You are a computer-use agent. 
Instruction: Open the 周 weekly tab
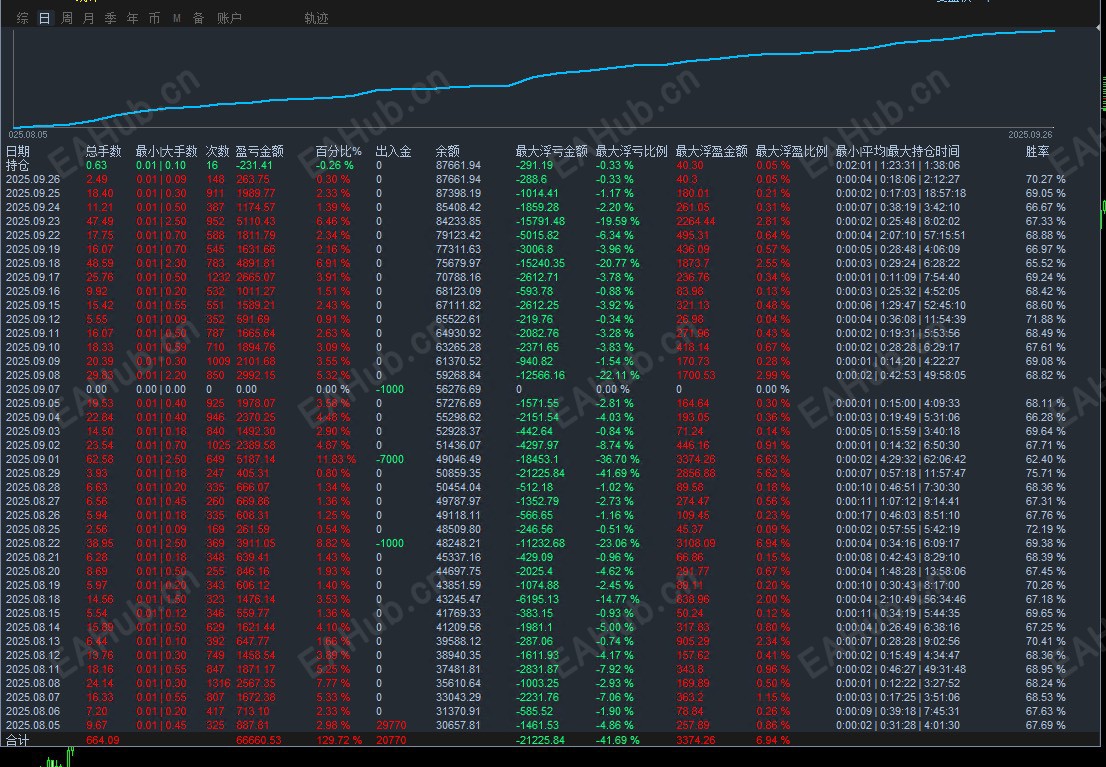pyautogui.click(x=66, y=18)
